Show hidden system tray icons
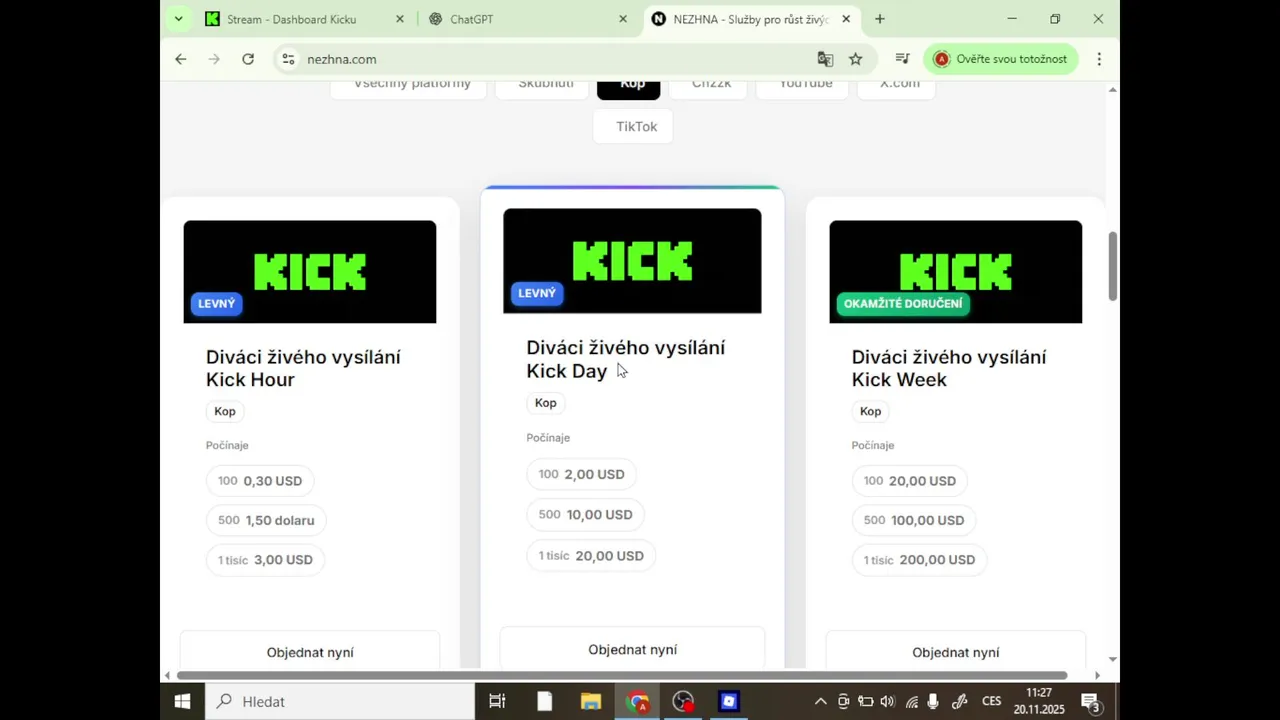Viewport: 1280px width, 720px height. click(x=820, y=701)
